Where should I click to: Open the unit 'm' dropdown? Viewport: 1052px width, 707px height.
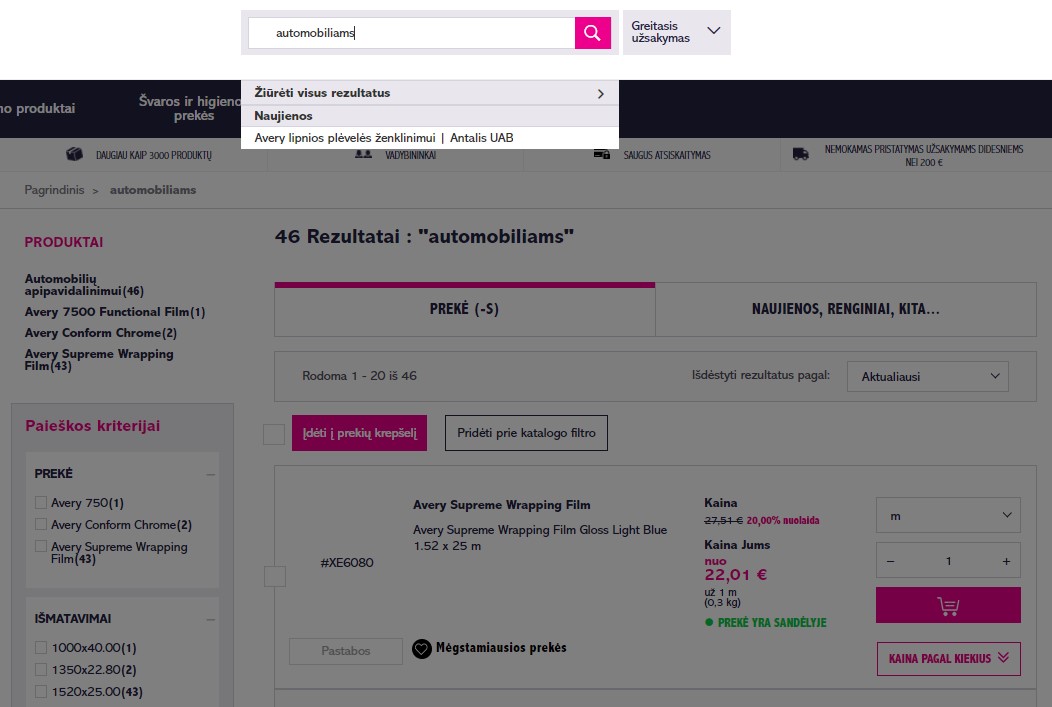tap(948, 515)
